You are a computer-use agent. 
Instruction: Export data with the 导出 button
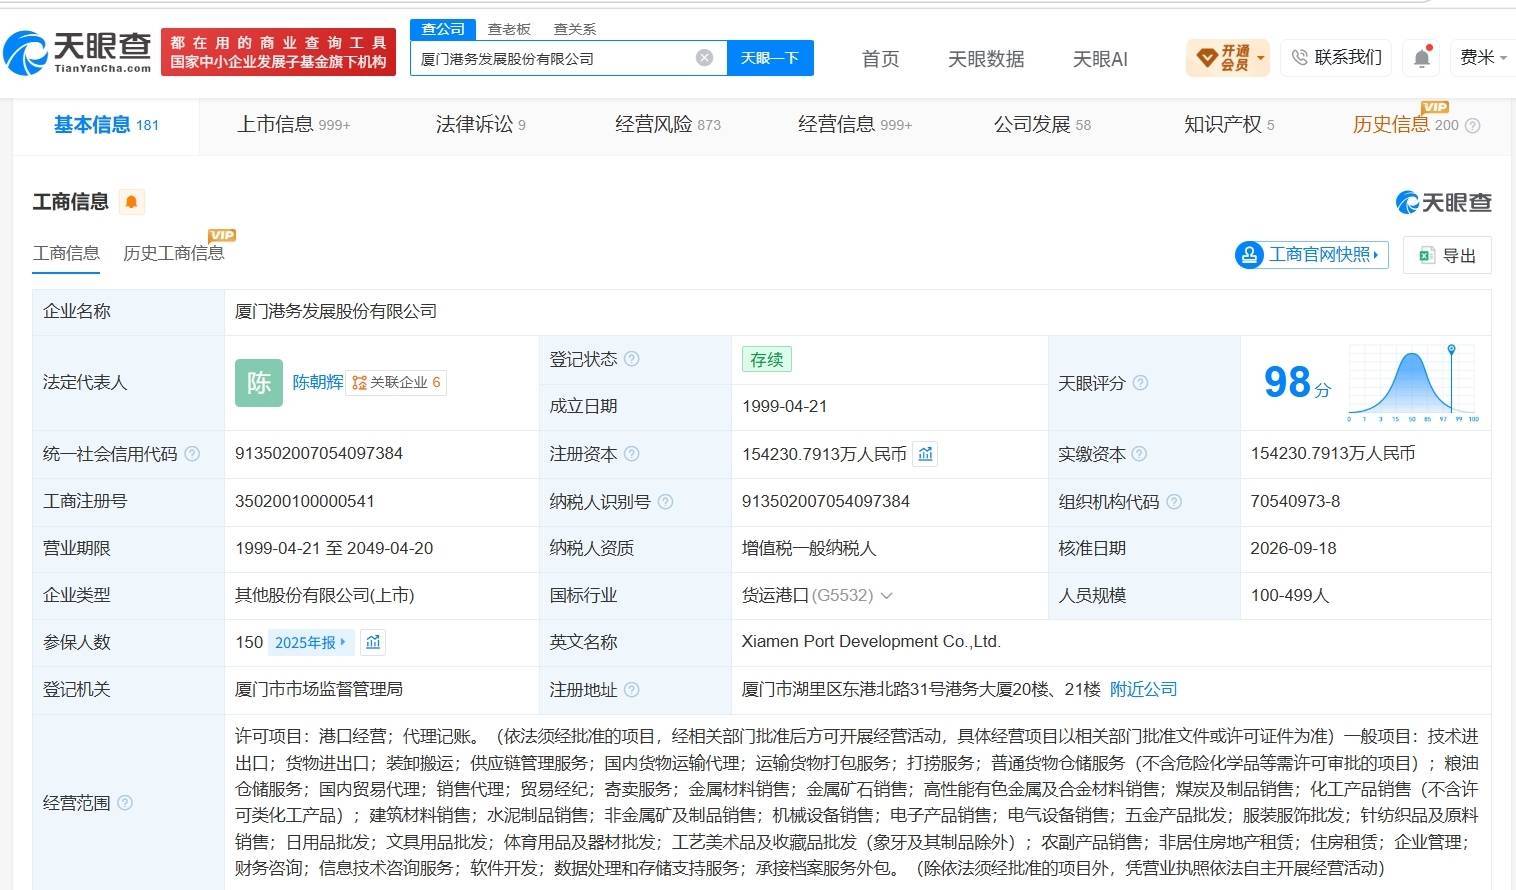(x=1447, y=255)
